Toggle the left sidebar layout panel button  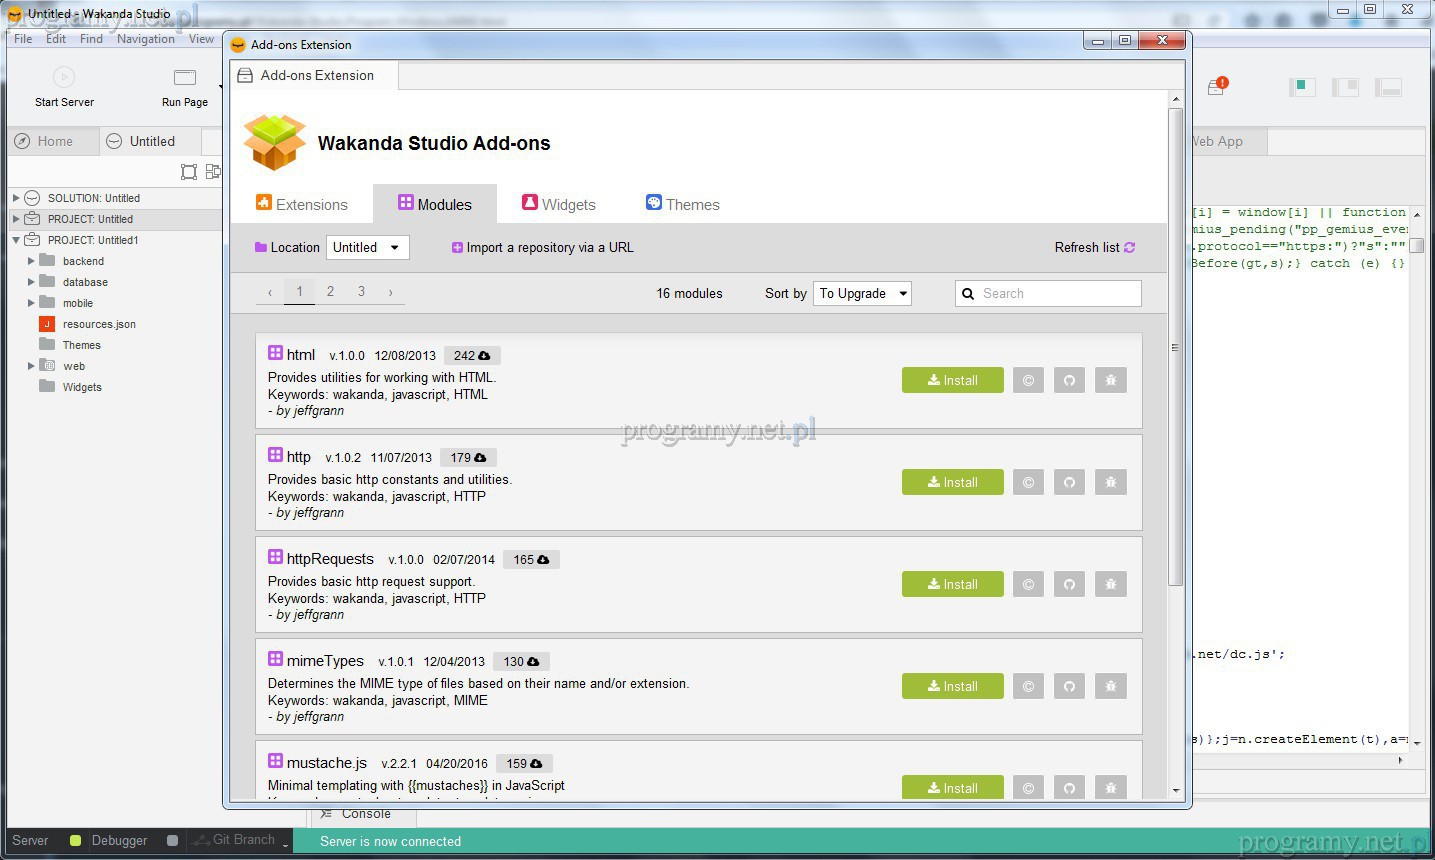(x=1301, y=87)
